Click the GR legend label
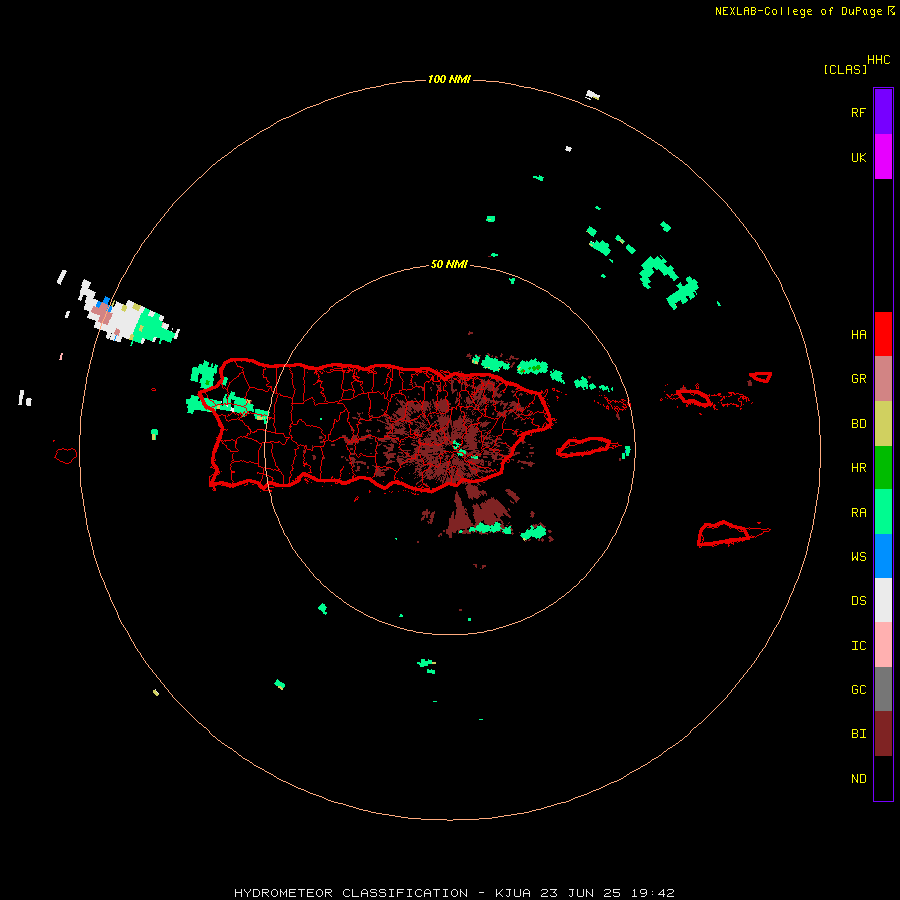The width and height of the screenshot is (900, 900). coord(858,379)
